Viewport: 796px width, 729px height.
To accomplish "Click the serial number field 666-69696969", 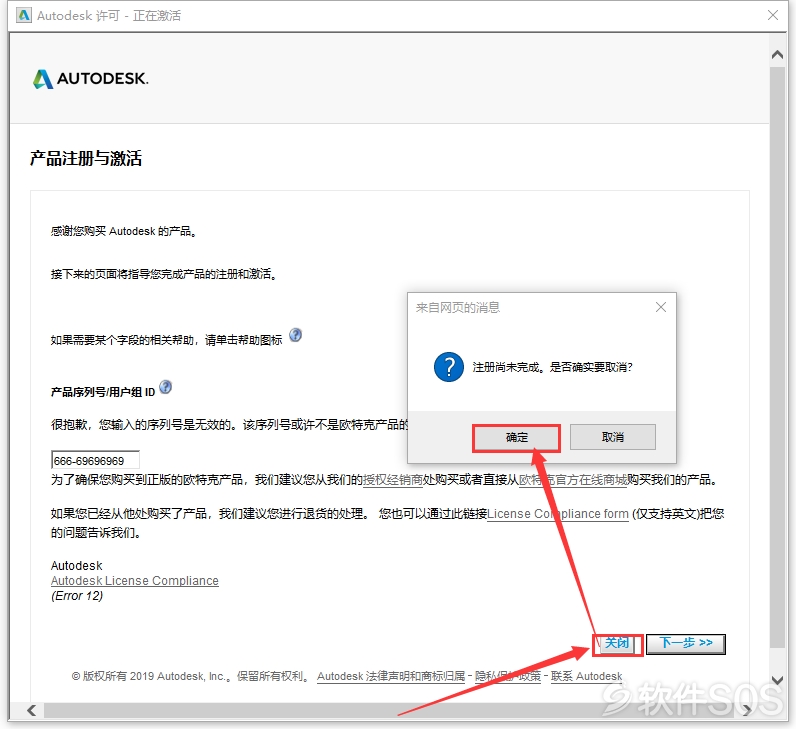I will (95, 460).
